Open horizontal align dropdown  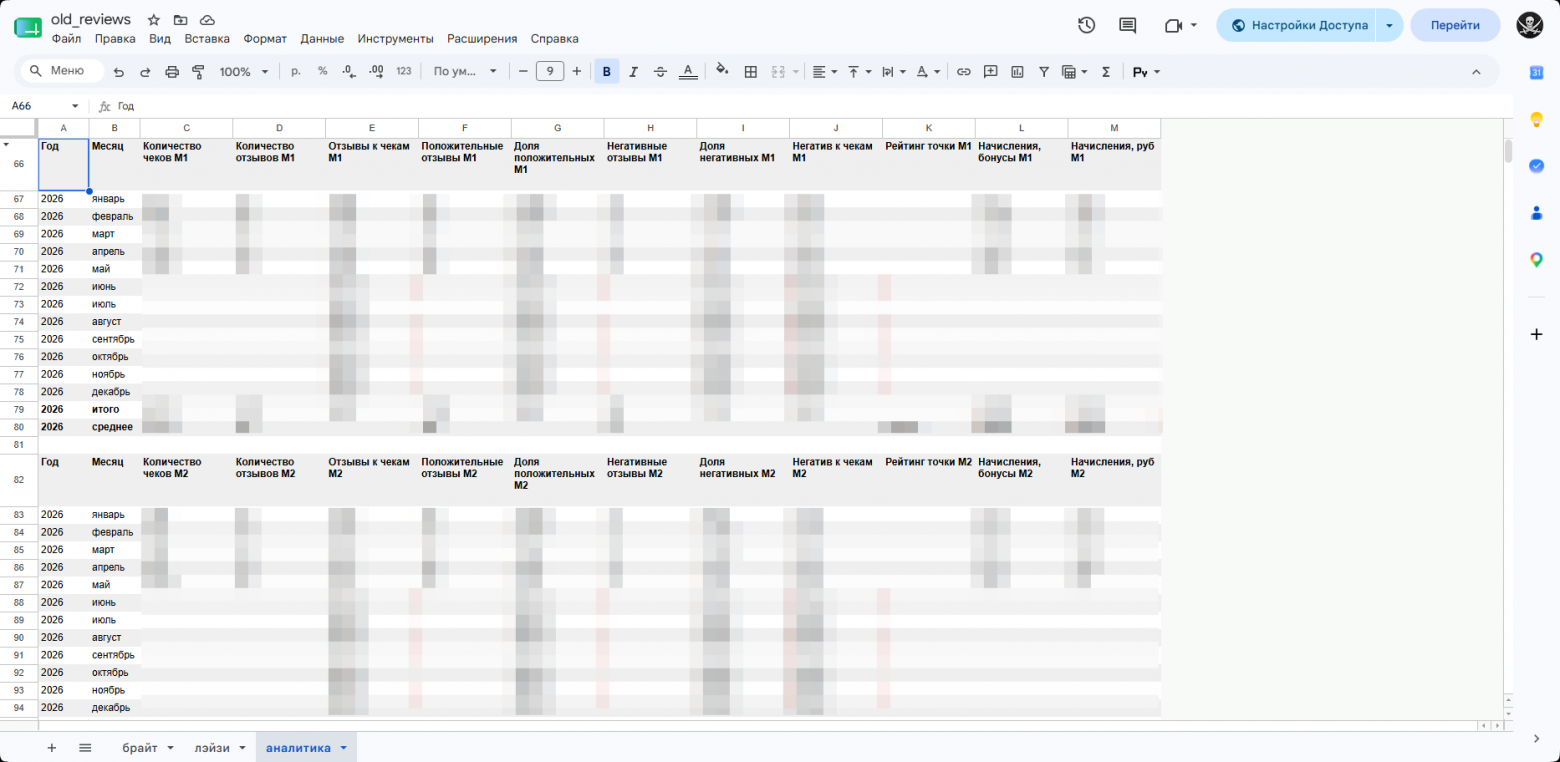click(x=825, y=71)
